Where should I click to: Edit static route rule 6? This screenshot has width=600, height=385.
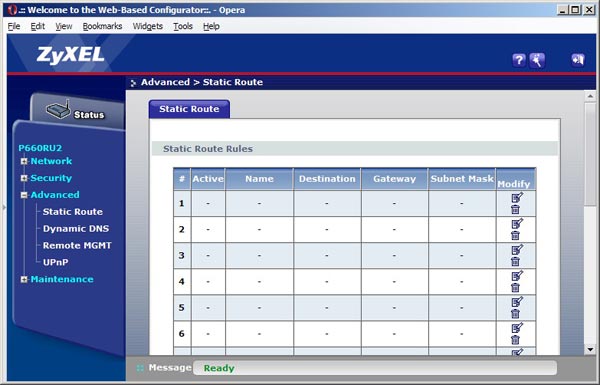(x=517, y=328)
